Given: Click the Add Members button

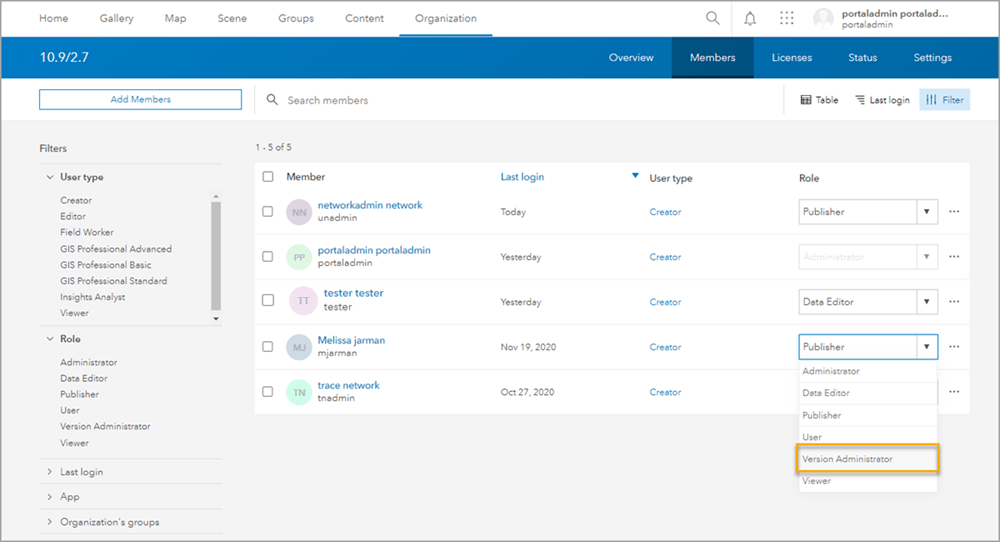Looking at the screenshot, I should [x=140, y=100].
